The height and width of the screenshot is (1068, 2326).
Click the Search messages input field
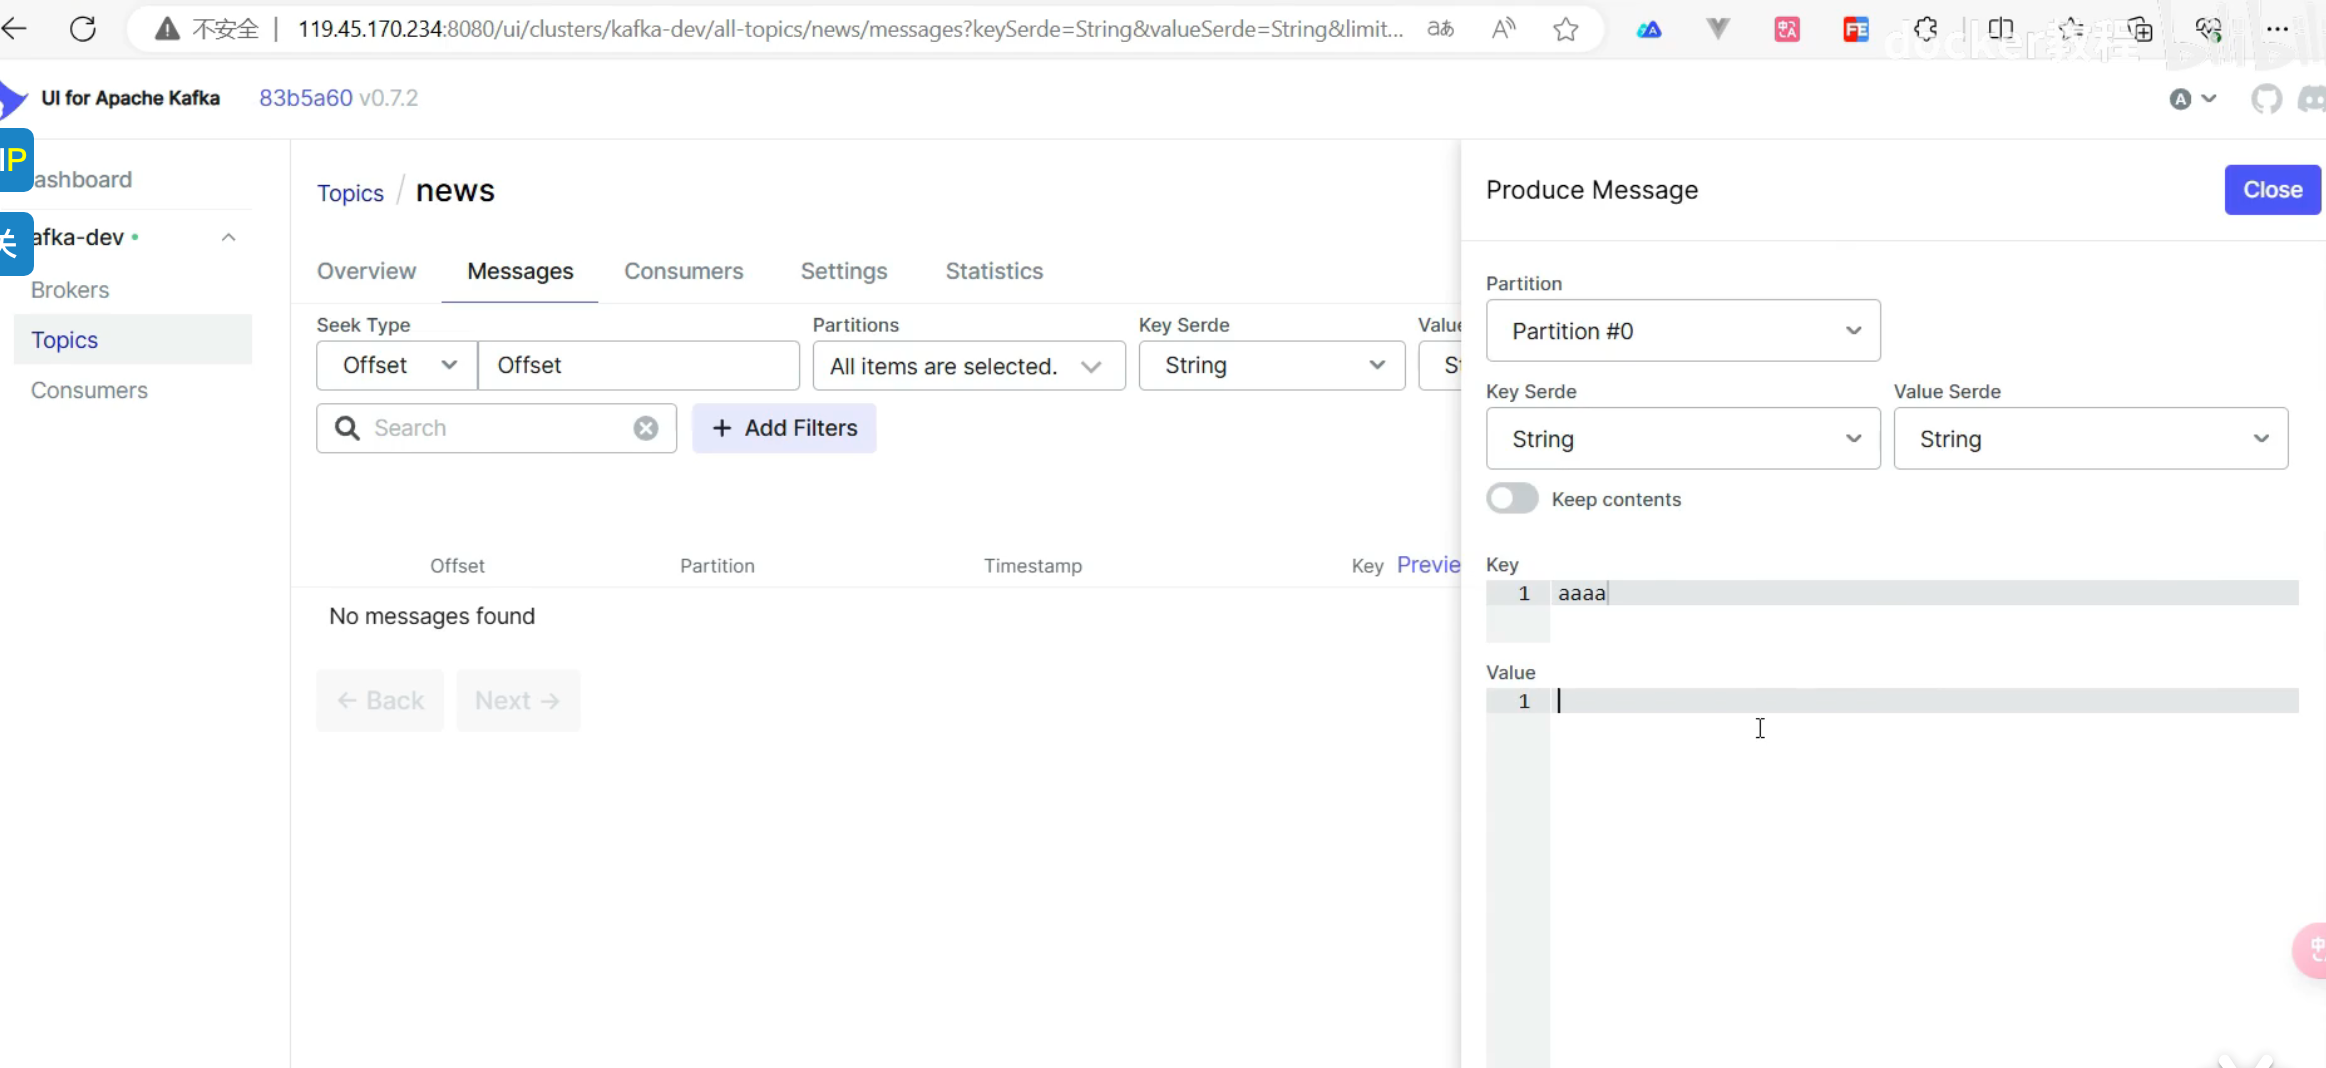pyautogui.click(x=497, y=428)
